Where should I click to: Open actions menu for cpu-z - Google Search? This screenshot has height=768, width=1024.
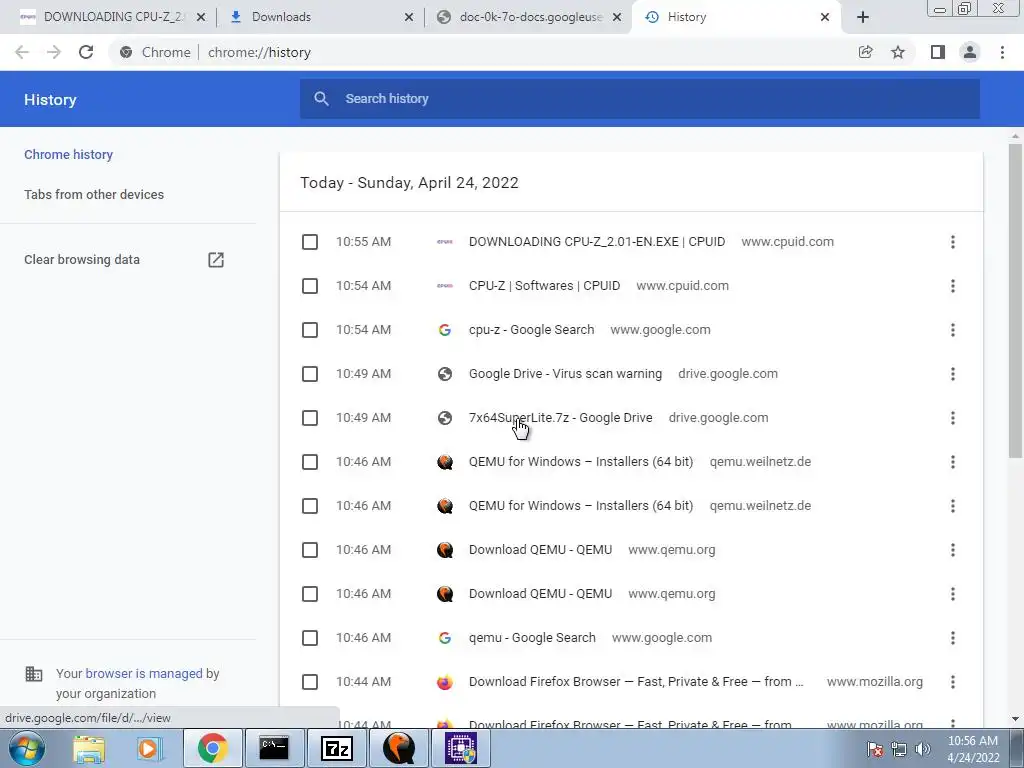pyautogui.click(x=953, y=330)
